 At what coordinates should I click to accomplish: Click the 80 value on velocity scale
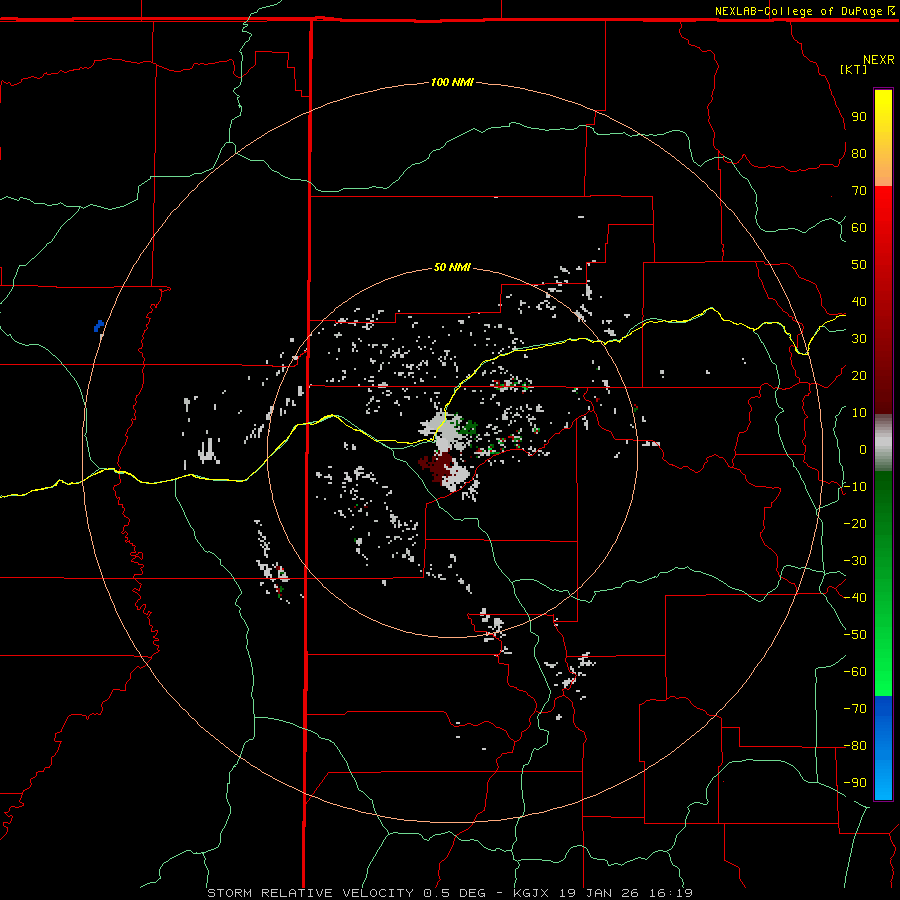859,154
